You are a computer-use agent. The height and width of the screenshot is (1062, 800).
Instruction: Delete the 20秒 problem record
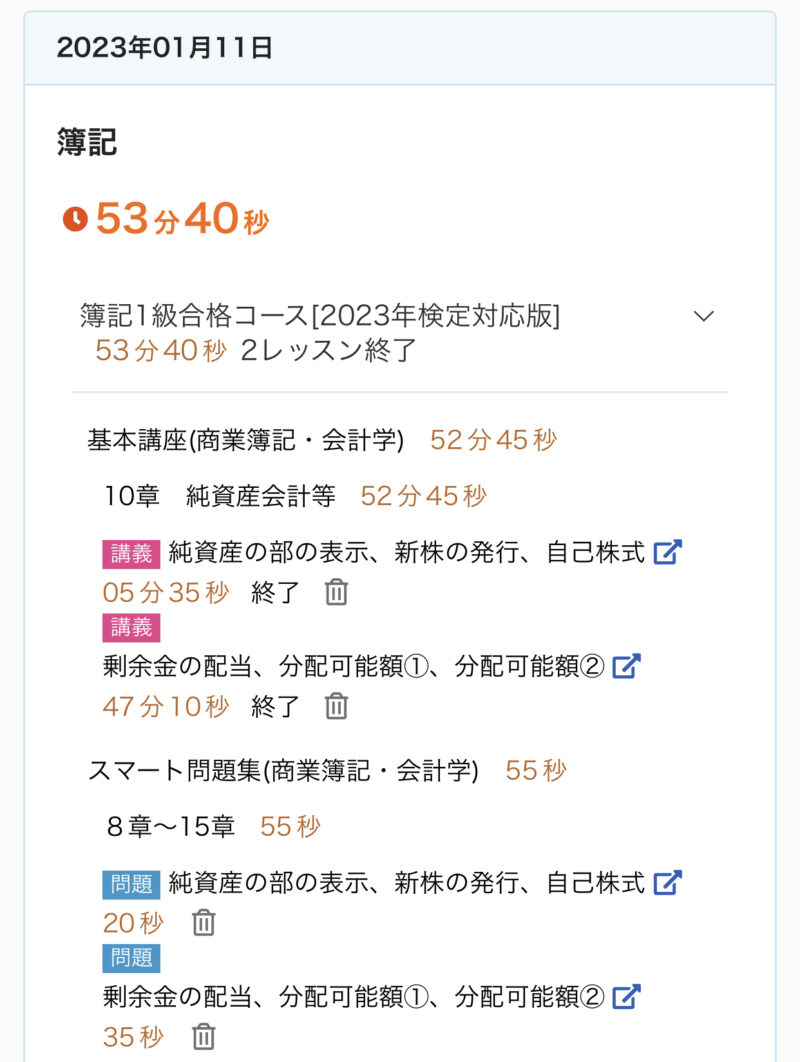pos(204,923)
